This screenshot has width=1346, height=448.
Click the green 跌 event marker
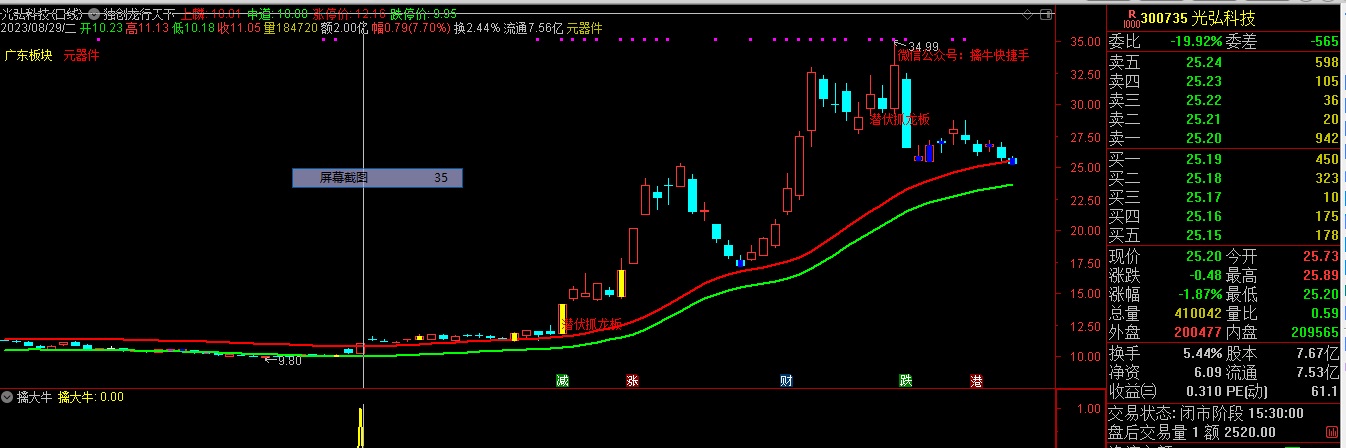pos(905,381)
